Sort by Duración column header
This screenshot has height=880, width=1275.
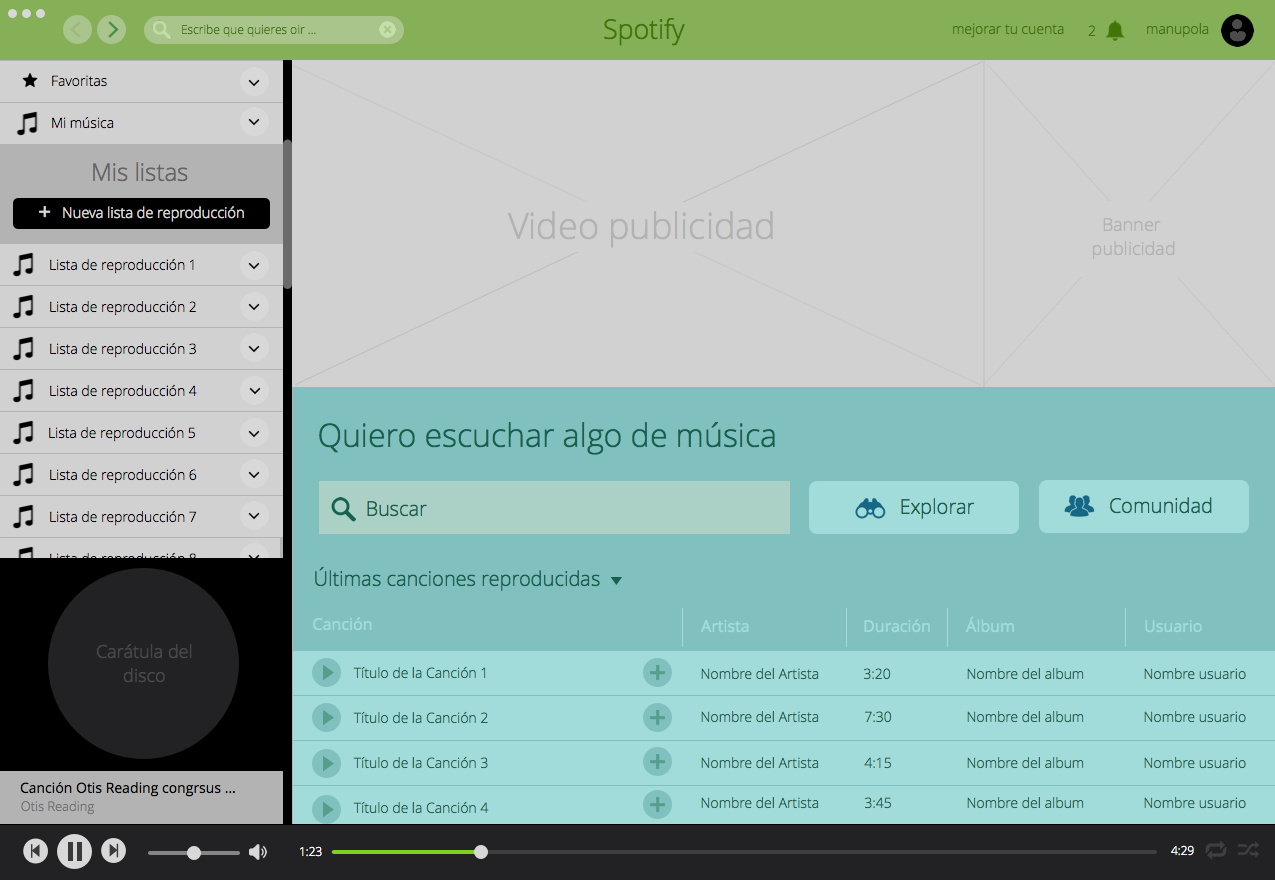click(897, 626)
